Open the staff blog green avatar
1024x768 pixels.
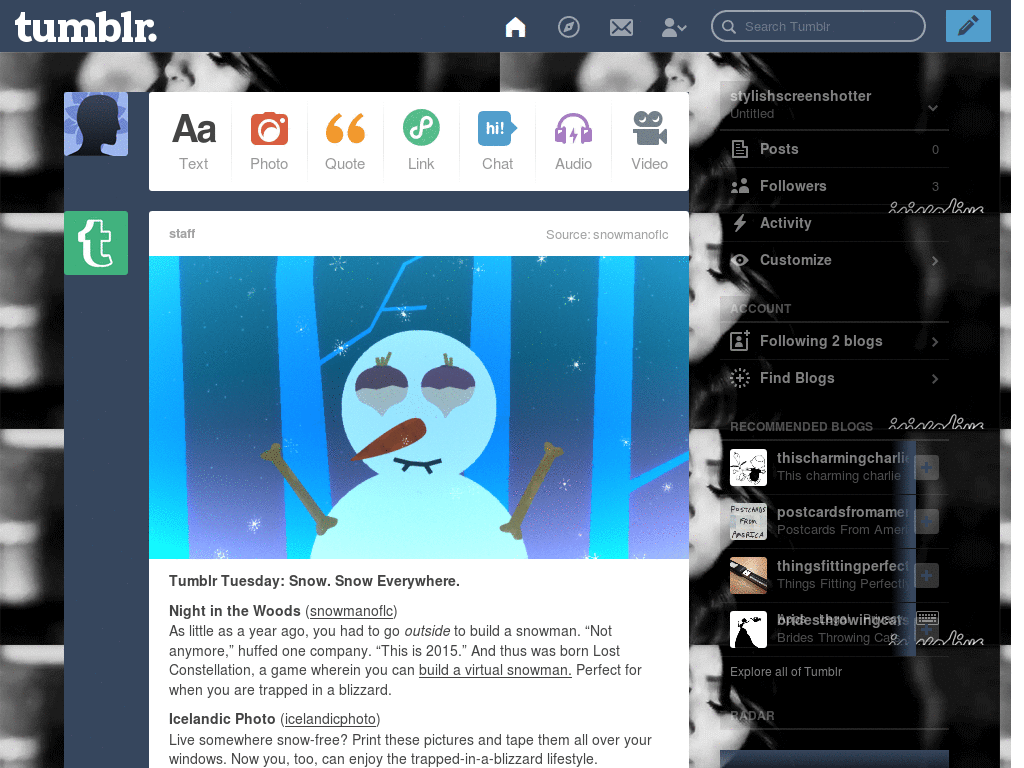pos(96,243)
